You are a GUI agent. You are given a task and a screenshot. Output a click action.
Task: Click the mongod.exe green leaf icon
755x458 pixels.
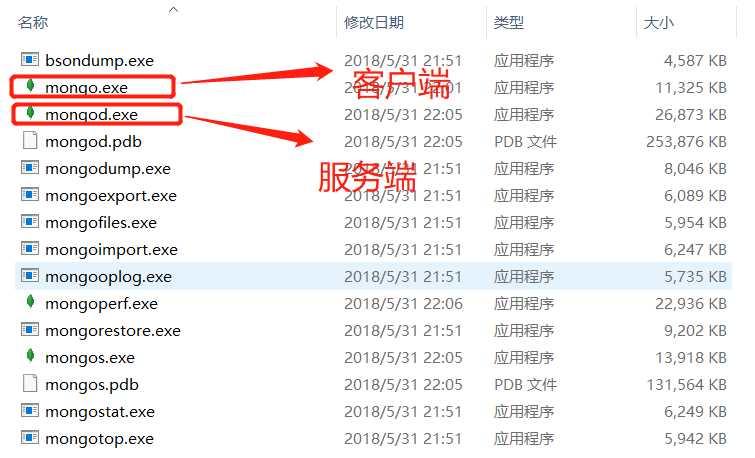30,113
